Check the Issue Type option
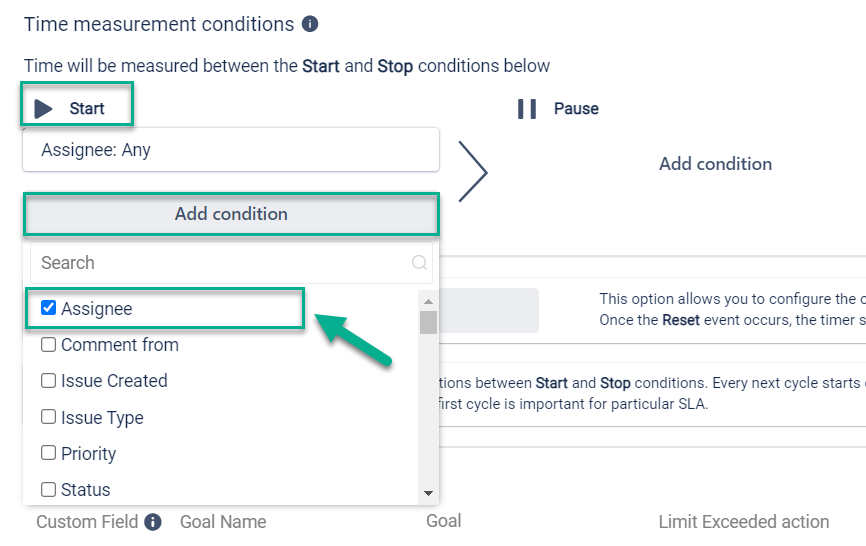Viewport: 866px width, 546px height. coord(48,417)
